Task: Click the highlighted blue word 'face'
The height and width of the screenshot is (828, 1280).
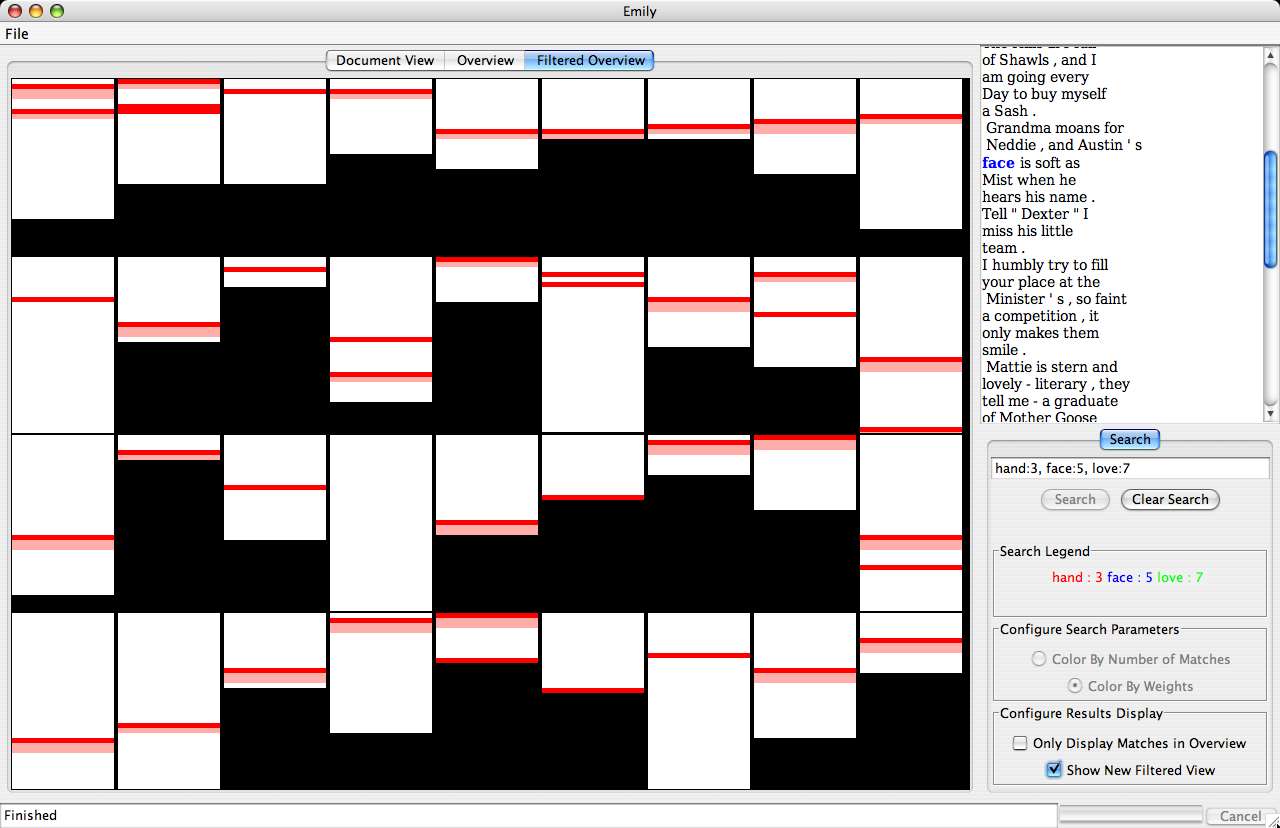Action: (x=998, y=163)
